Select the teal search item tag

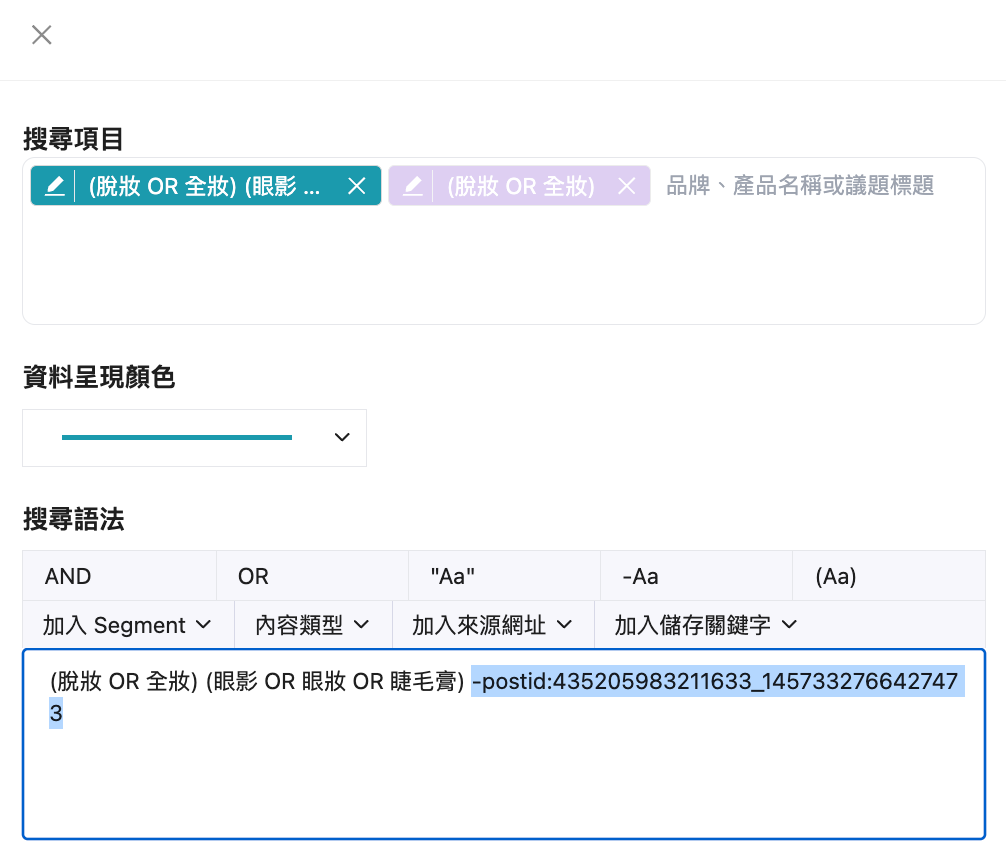[x=205, y=186]
